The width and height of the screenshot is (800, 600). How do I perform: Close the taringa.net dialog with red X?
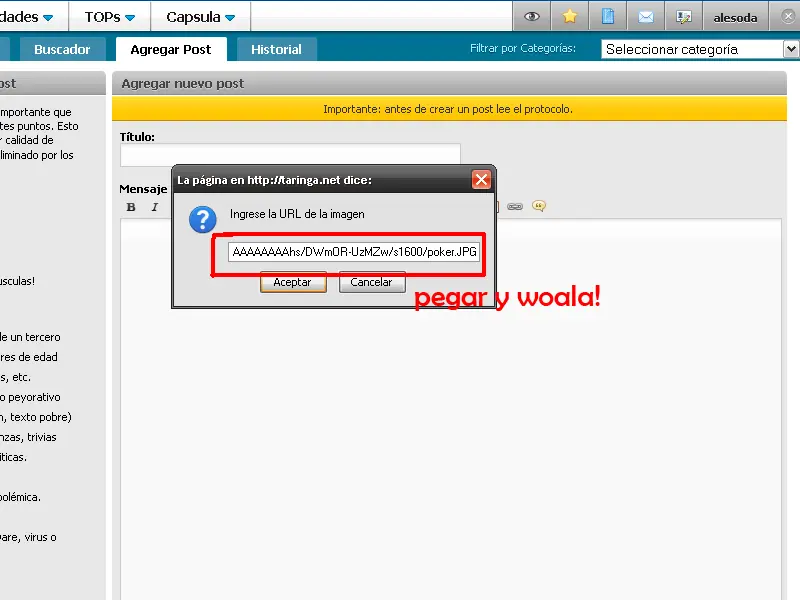[x=481, y=180]
